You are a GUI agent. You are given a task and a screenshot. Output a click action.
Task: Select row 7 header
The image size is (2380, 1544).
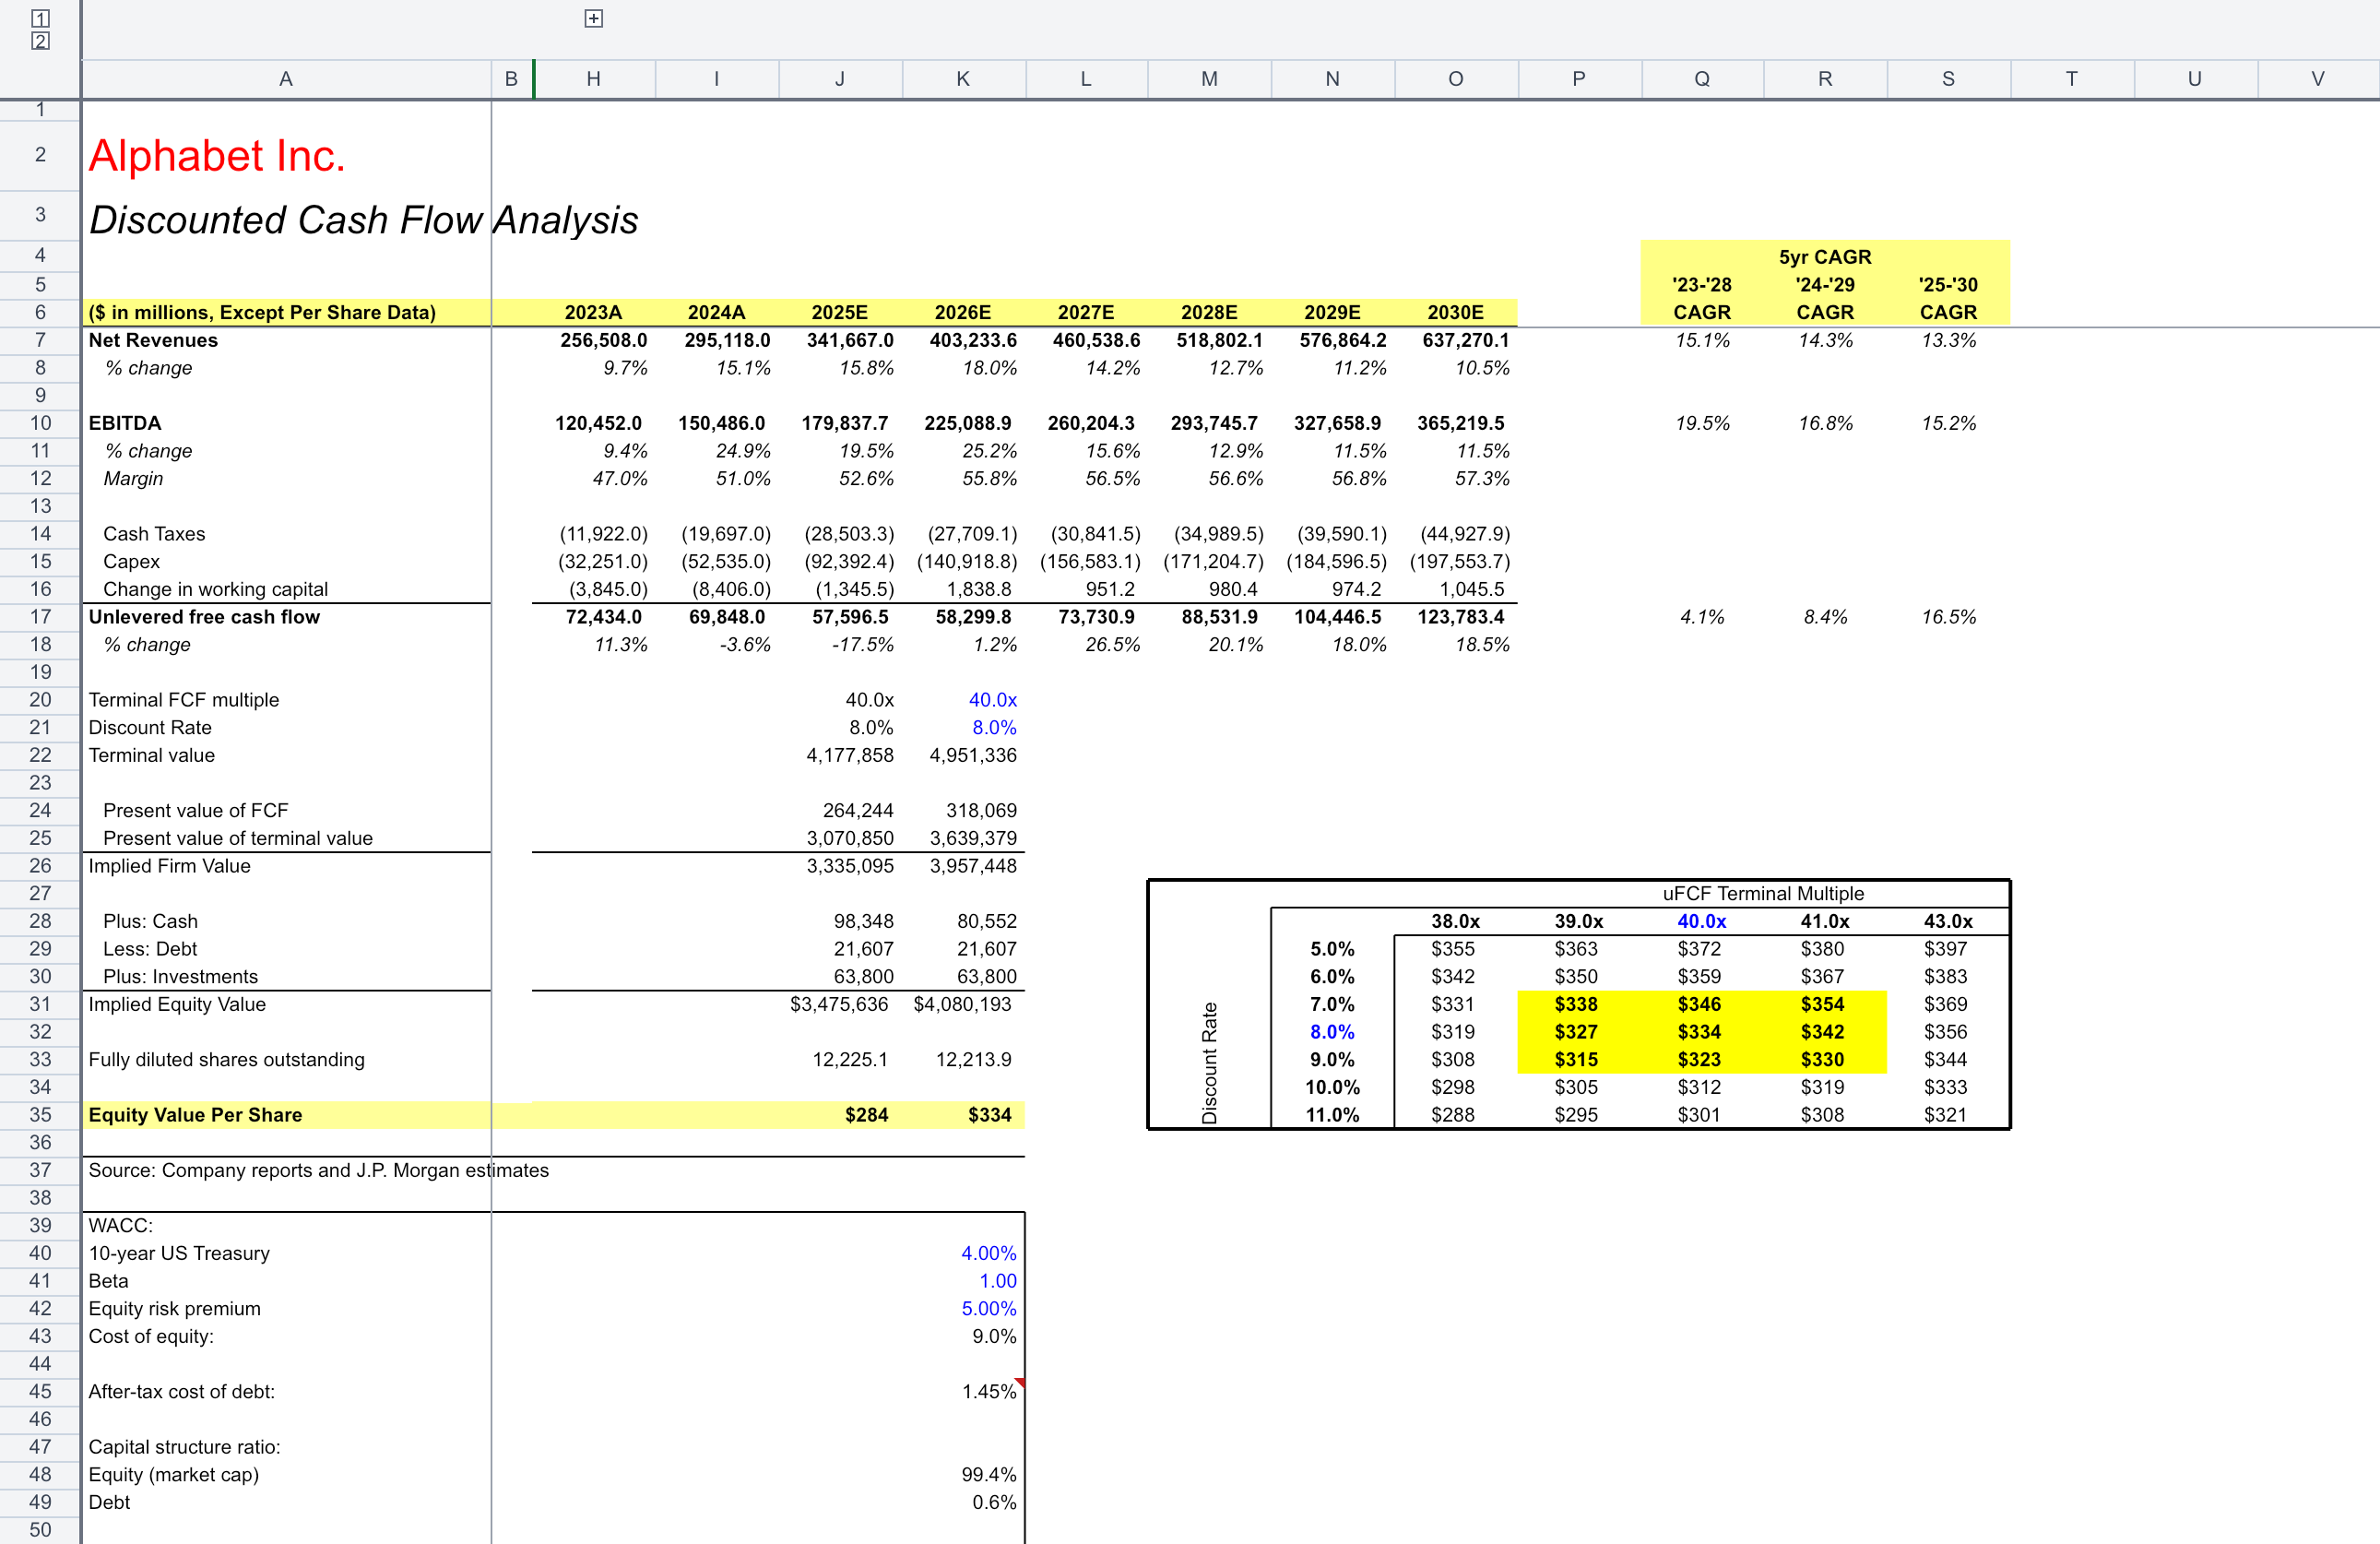pos(40,340)
